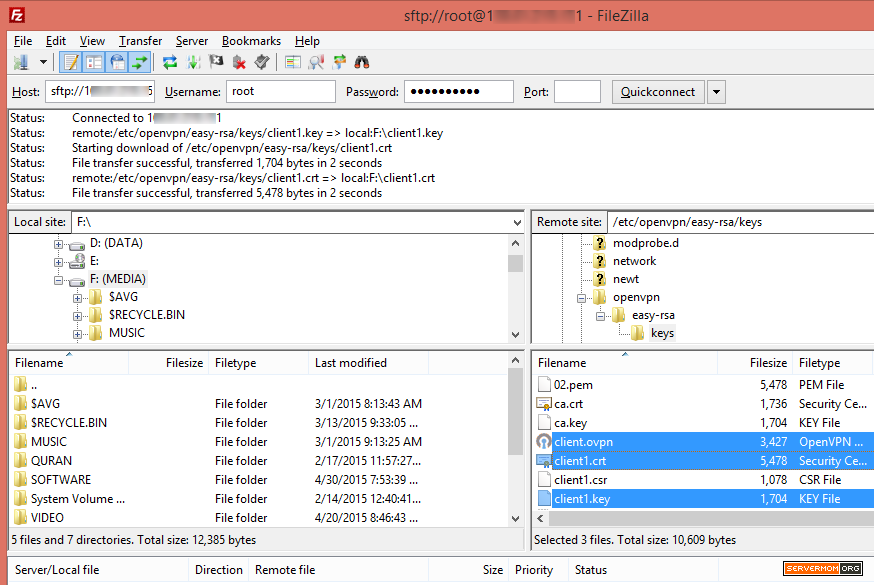Open the Edit menu
Screen dimensions: 874x585
[x=56, y=41]
